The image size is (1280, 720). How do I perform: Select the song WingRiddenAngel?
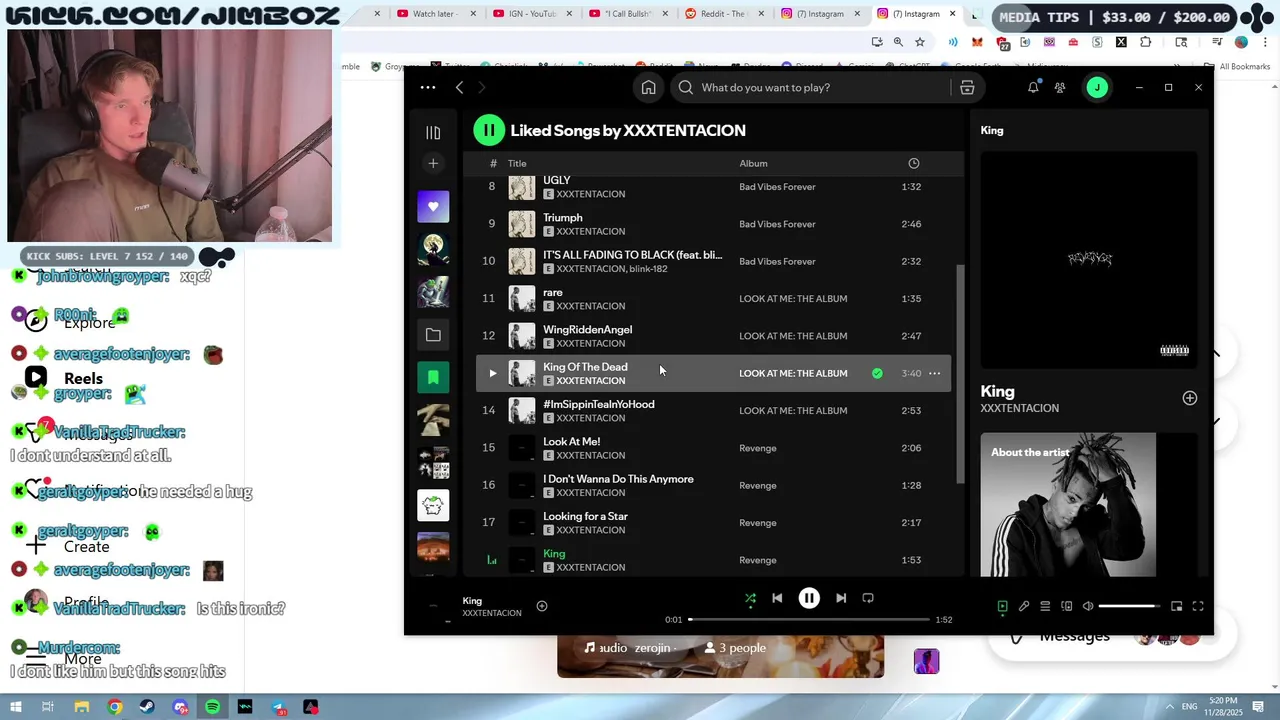[587, 330]
